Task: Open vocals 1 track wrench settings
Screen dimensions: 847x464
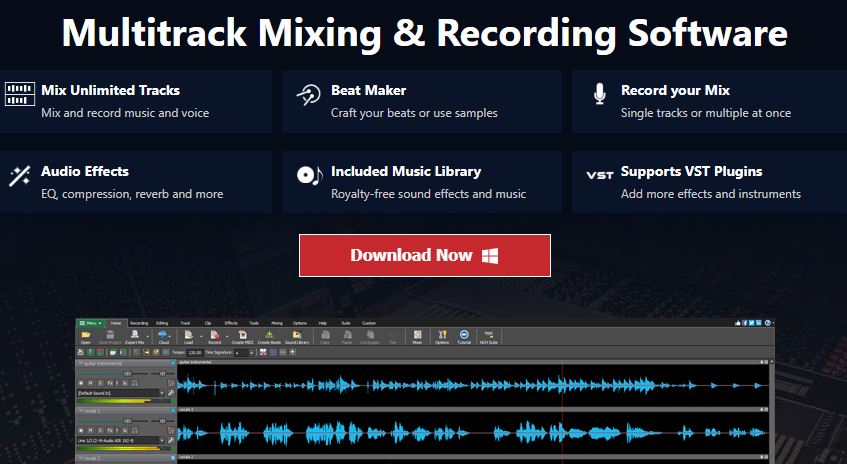Action: pyautogui.click(x=171, y=440)
